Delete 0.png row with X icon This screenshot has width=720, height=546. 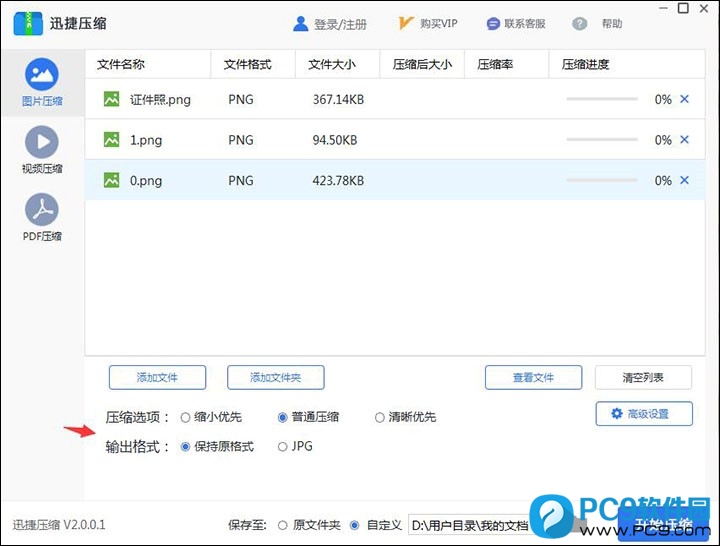click(x=685, y=180)
